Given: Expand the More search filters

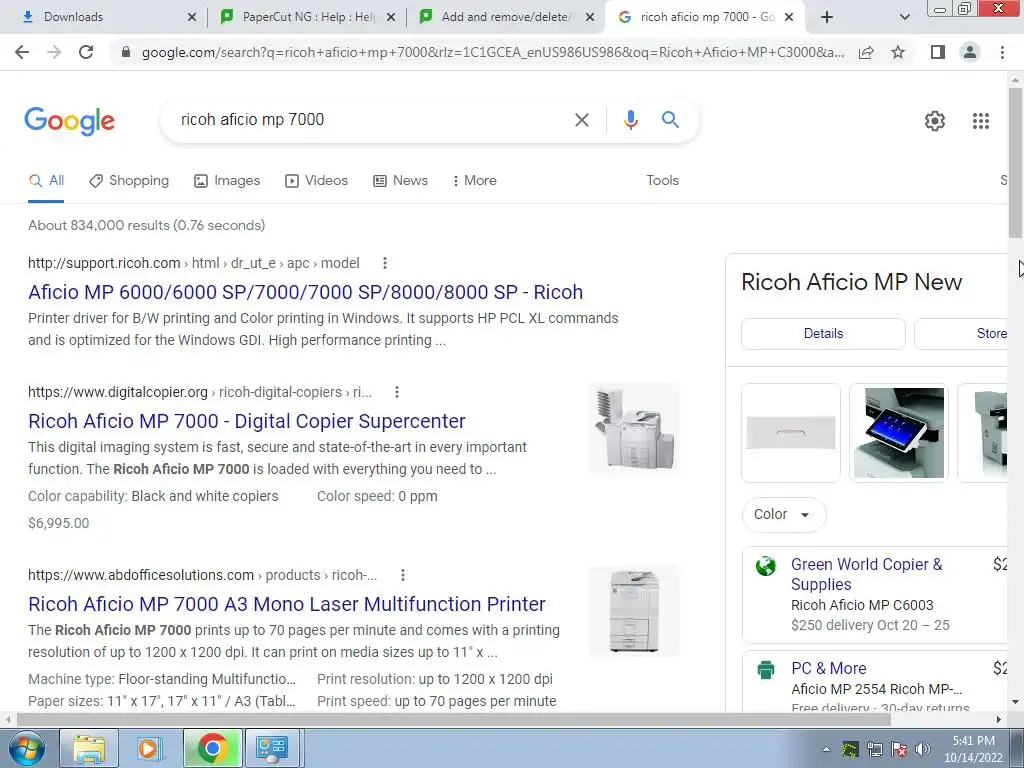Looking at the screenshot, I should coord(475,181).
